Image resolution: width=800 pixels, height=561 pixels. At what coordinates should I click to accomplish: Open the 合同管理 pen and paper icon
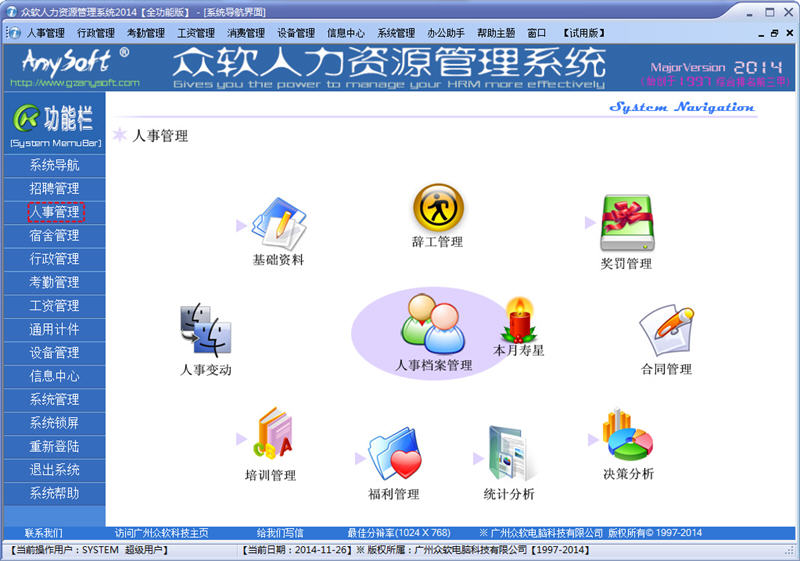[x=667, y=330]
